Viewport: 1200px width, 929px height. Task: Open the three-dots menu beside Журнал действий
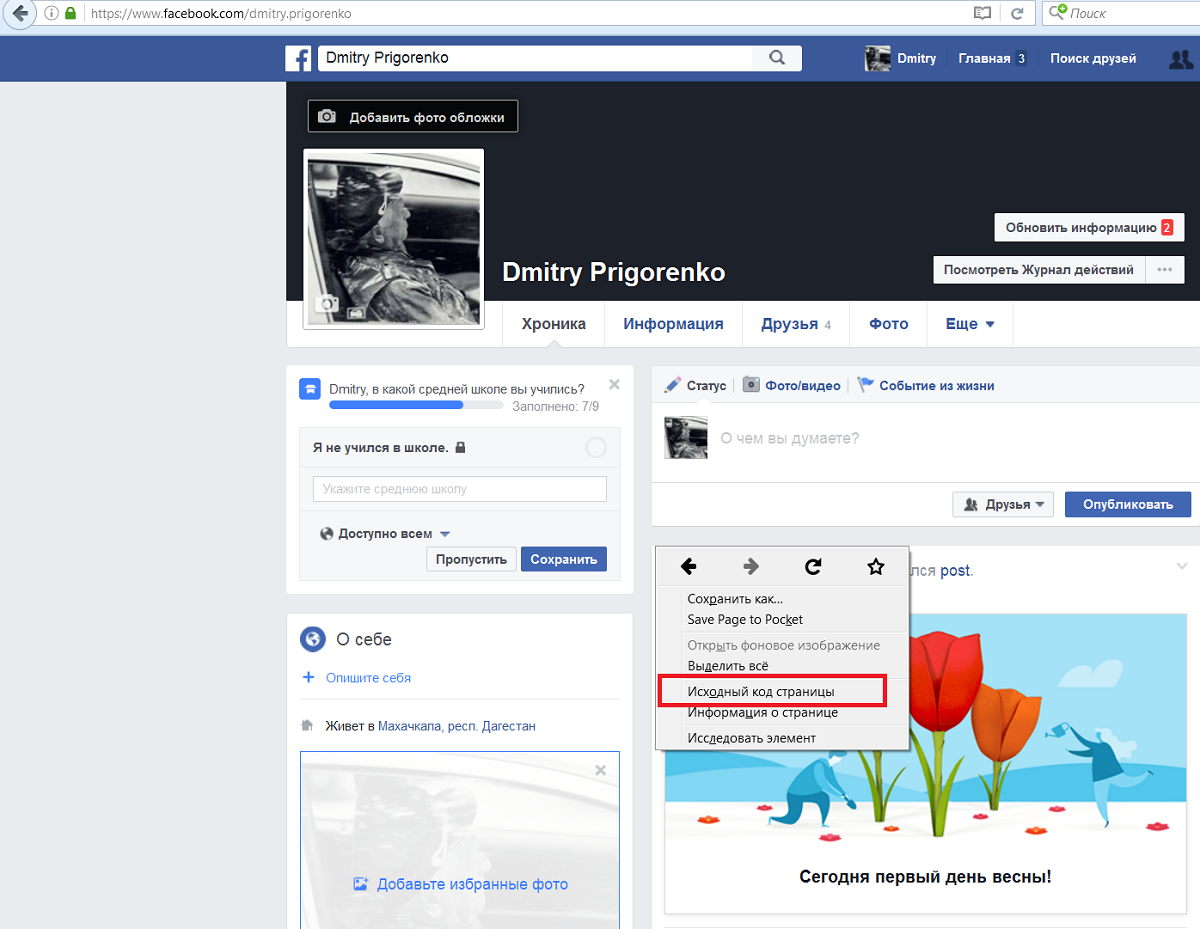(x=1164, y=270)
